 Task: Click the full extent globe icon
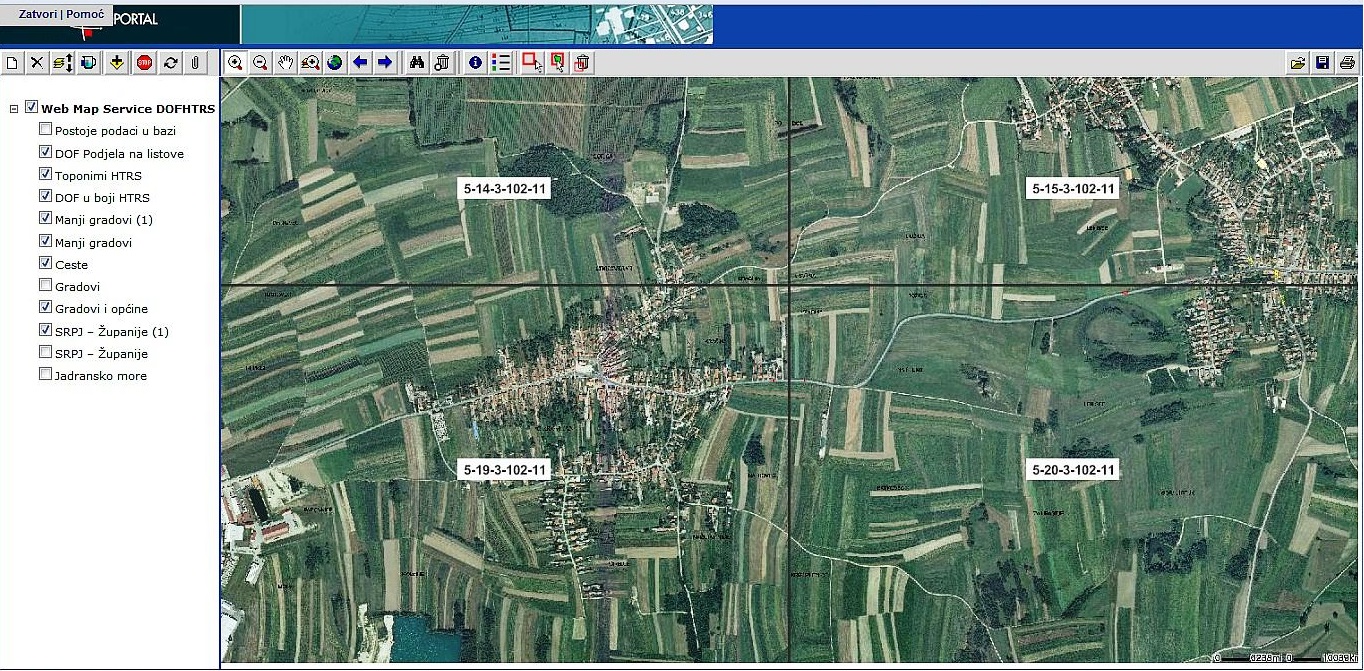click(x=334, y=62)
